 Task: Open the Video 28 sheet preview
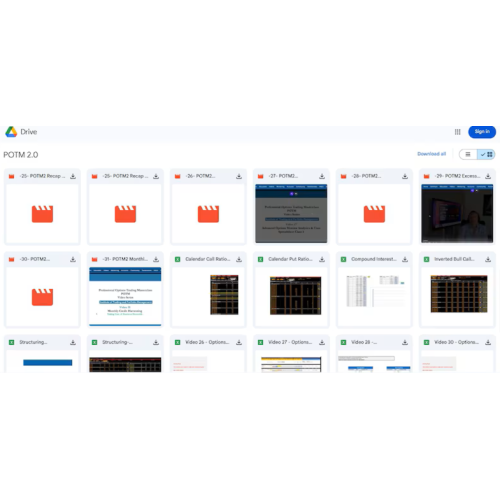[x=374, y=361]
